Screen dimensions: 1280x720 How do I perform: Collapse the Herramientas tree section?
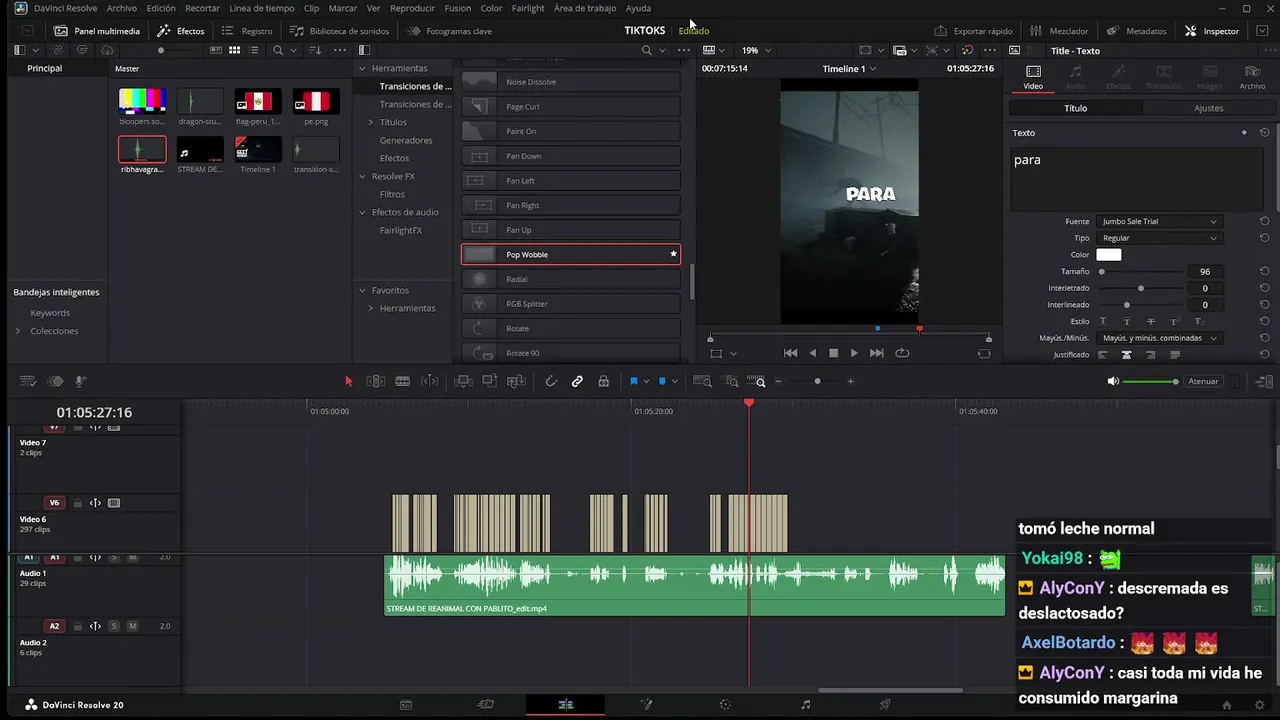363,68
